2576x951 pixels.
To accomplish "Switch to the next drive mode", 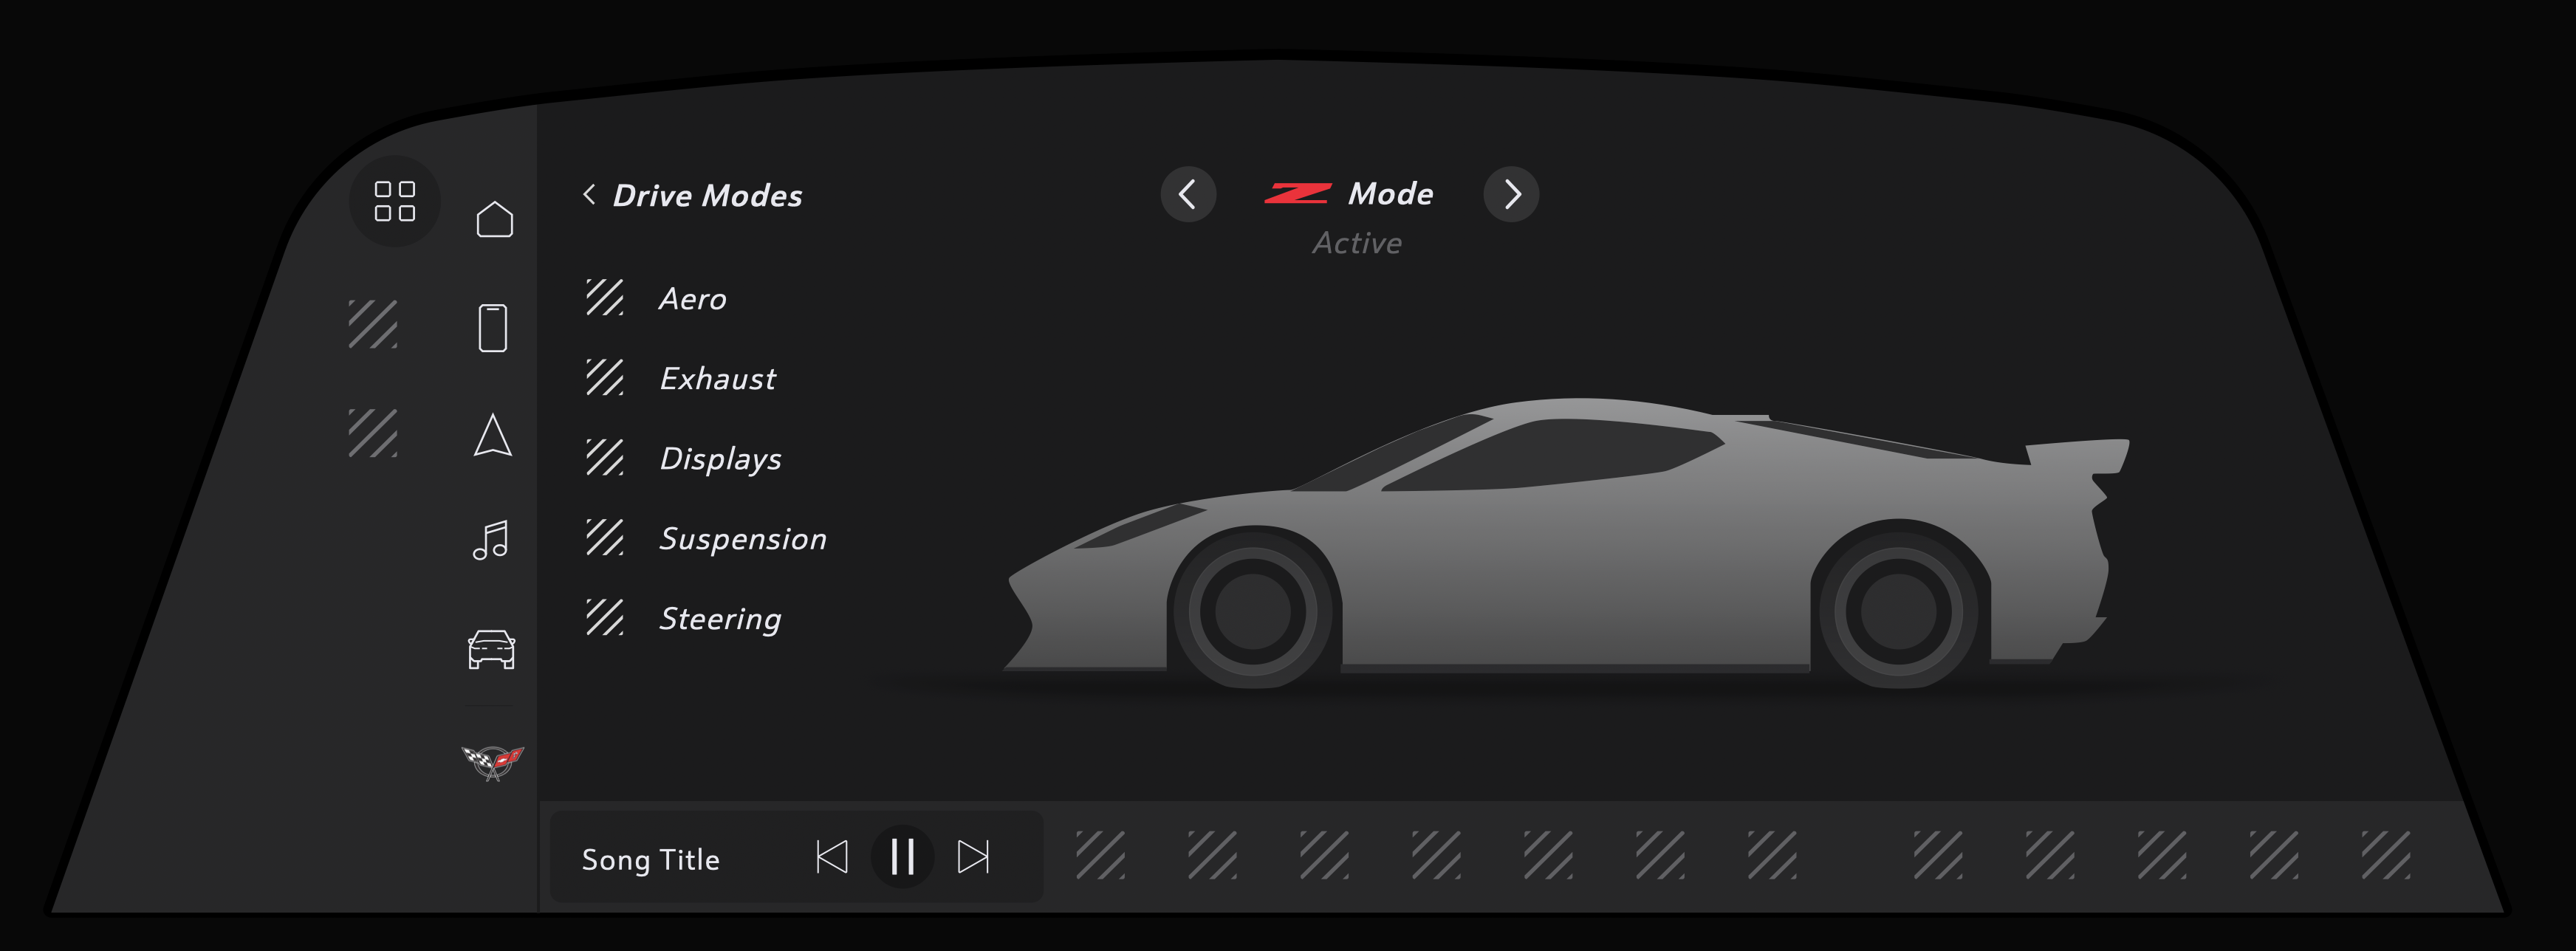I will (1511, 194).
